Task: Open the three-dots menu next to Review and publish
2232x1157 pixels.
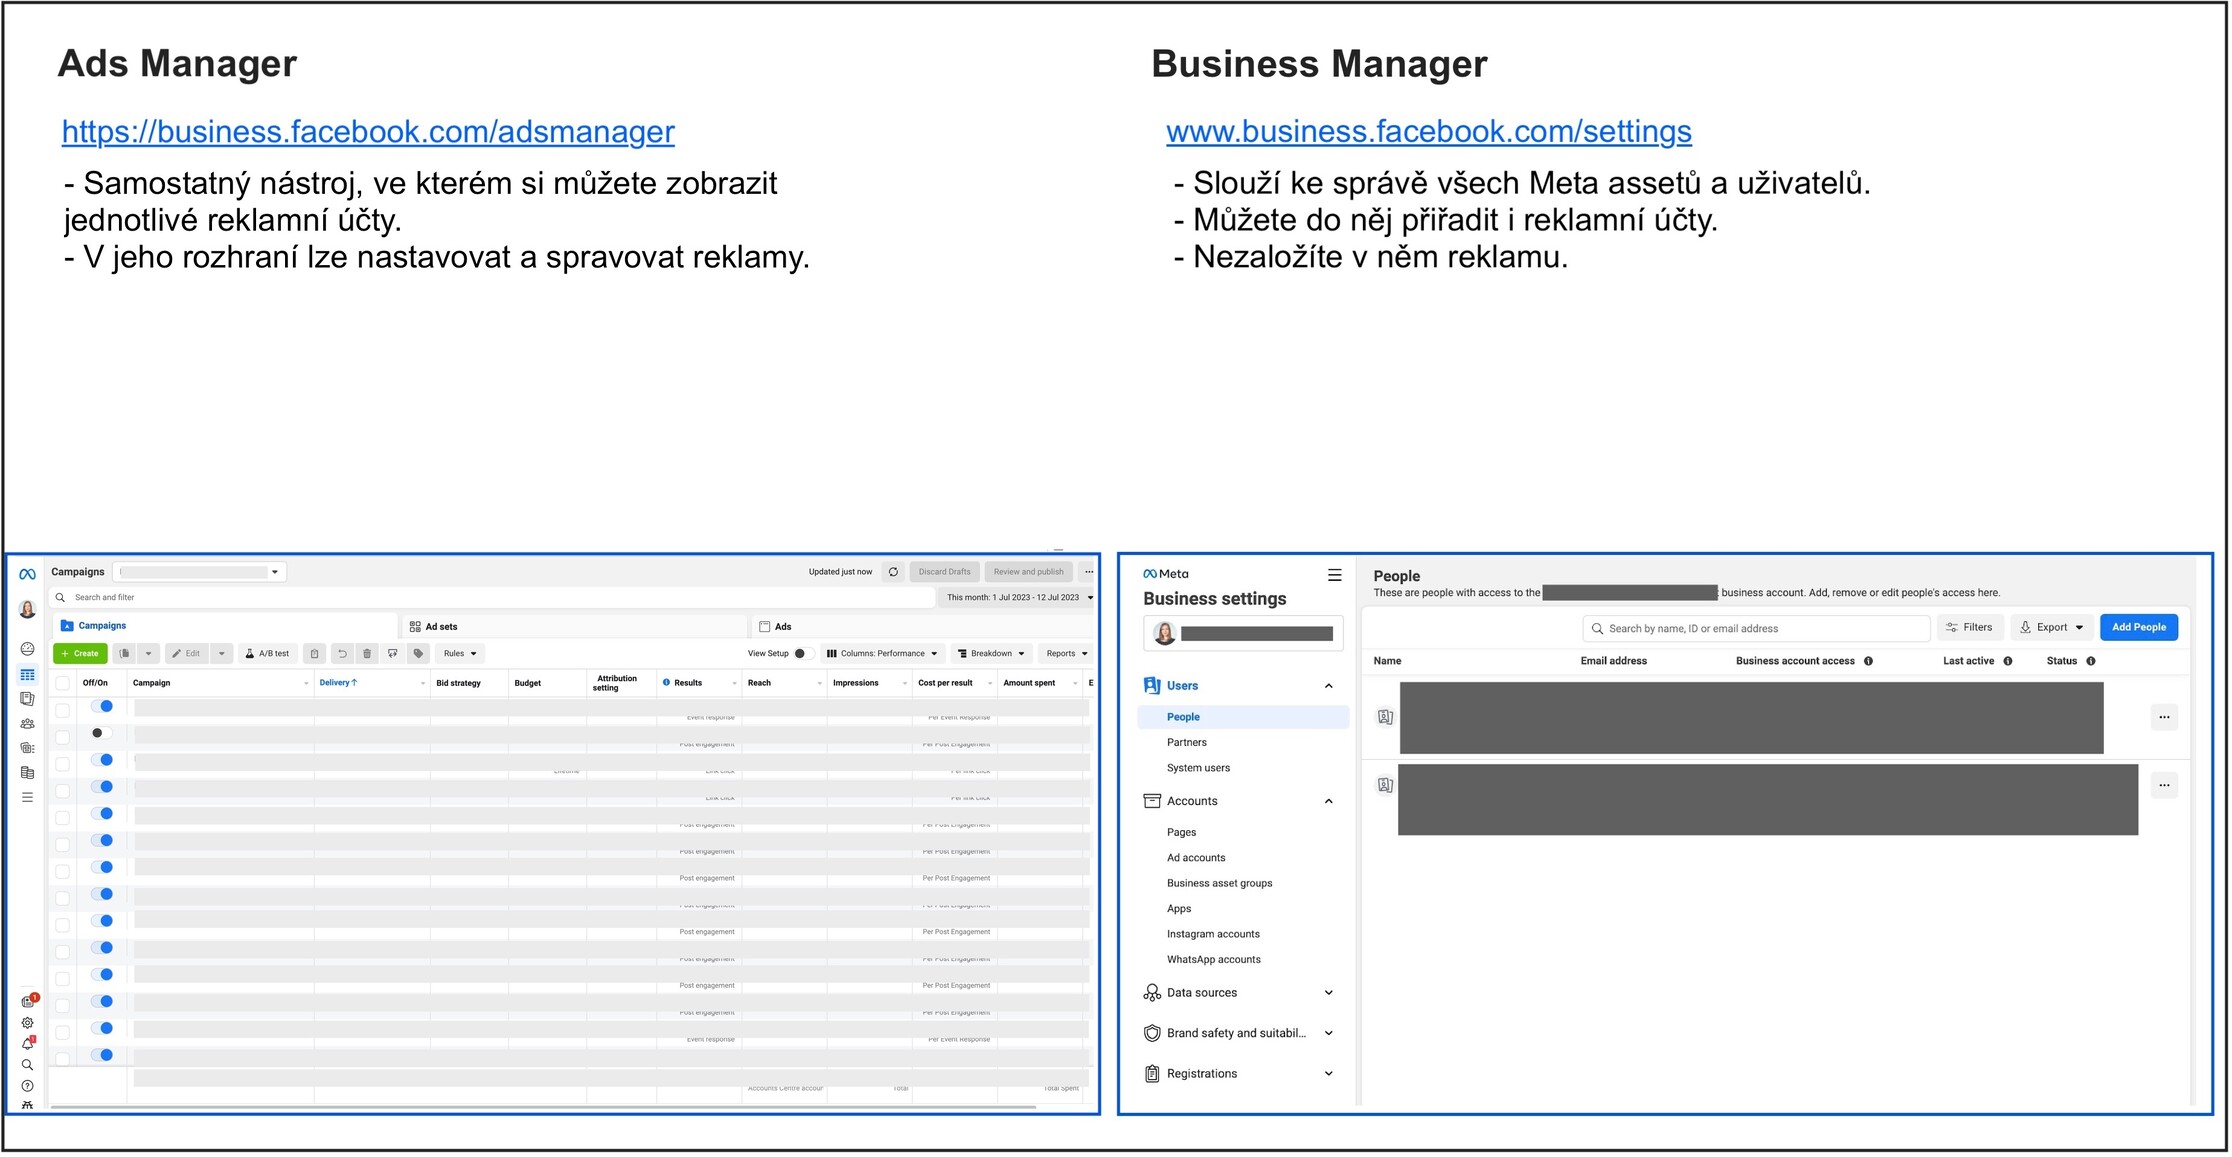Action: 1089,572
